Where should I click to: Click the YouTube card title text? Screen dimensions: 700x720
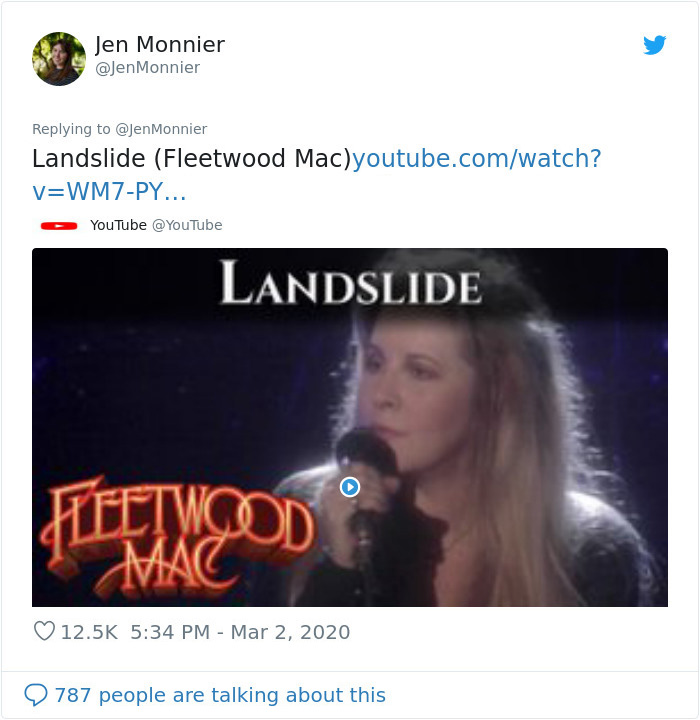[x=119, y=225]
